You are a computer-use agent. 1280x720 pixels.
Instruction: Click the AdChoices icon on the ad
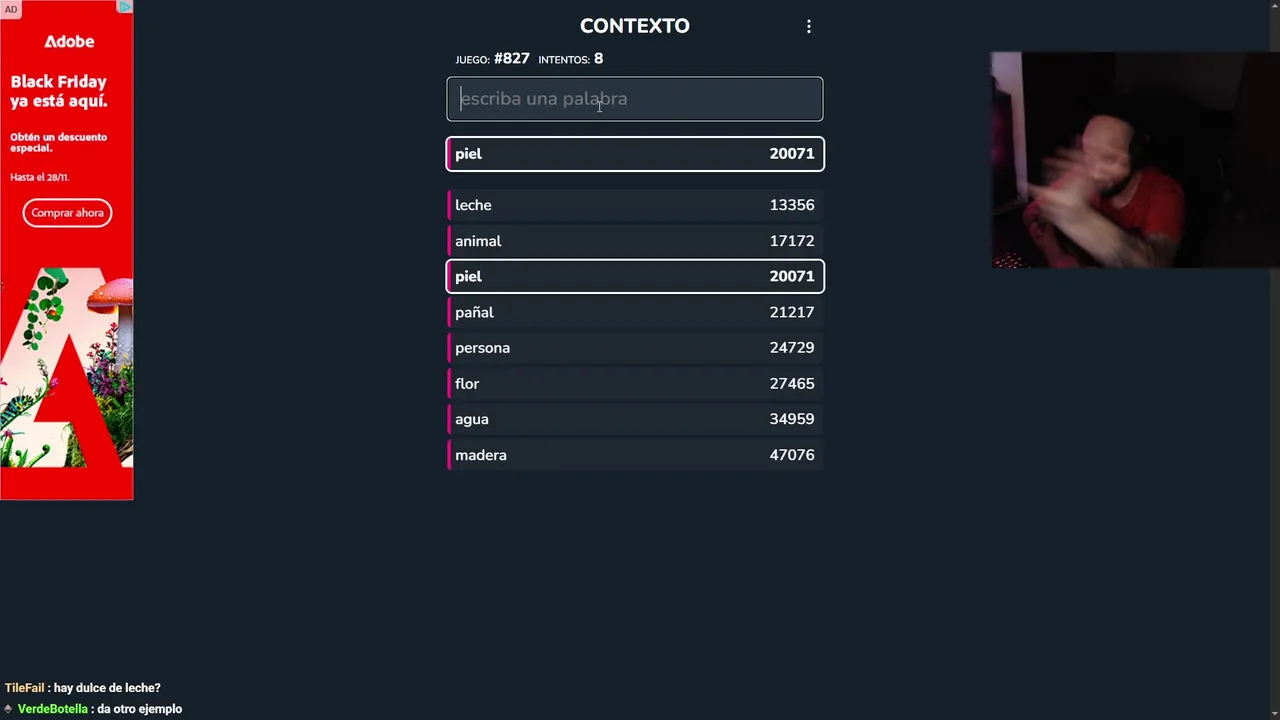pyautogui.click(x=124, y=7)
